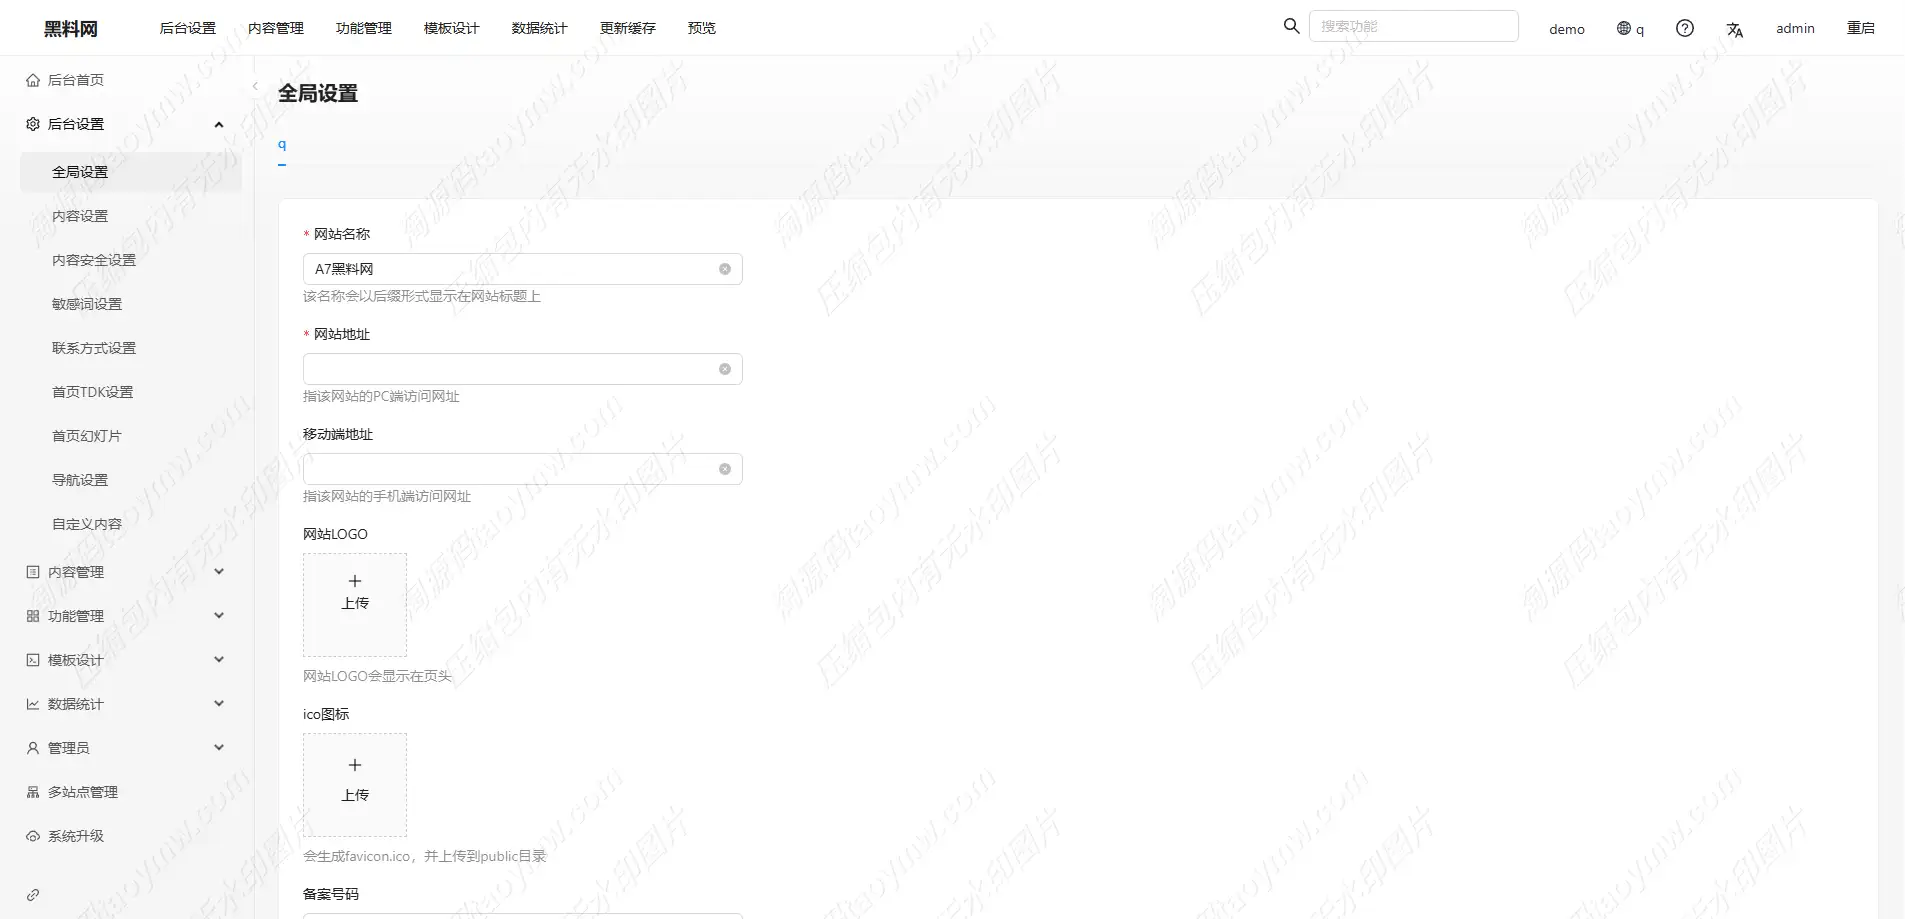Clear the 网站名称 field with x icon
Viewport: 1905px width, 919px height.
[725, 269]
